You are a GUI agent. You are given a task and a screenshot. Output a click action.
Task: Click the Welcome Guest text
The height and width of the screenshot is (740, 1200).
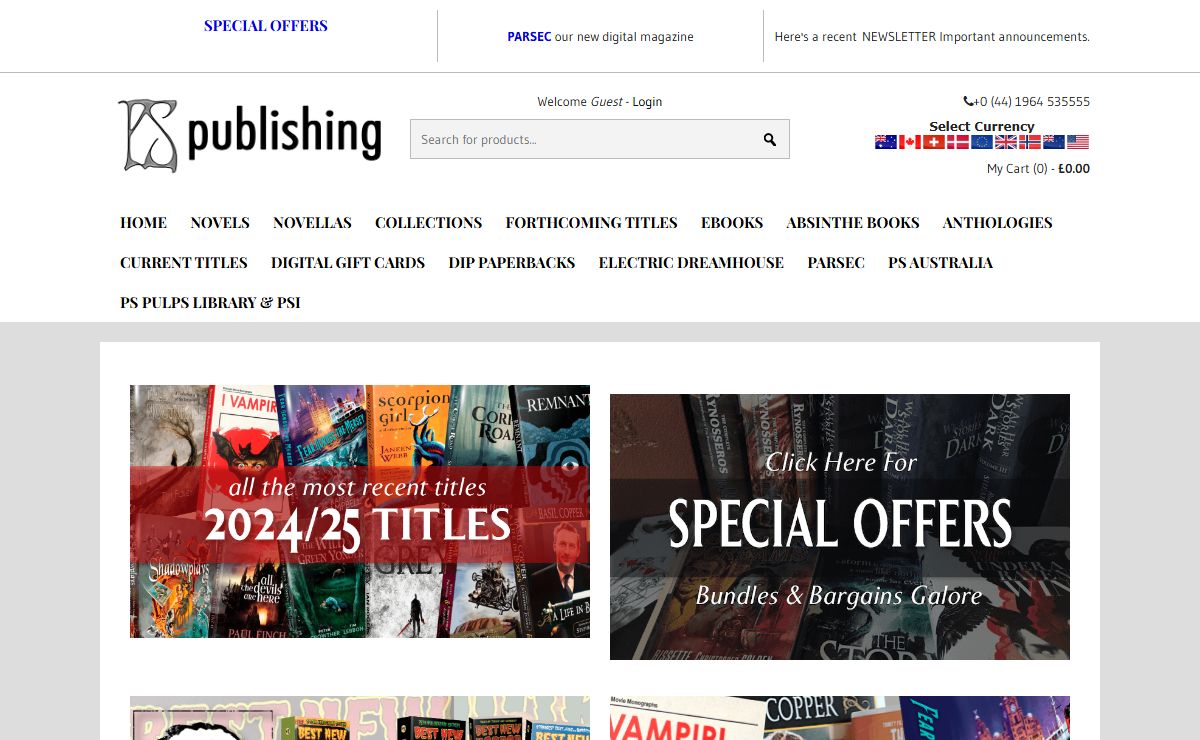580,102
